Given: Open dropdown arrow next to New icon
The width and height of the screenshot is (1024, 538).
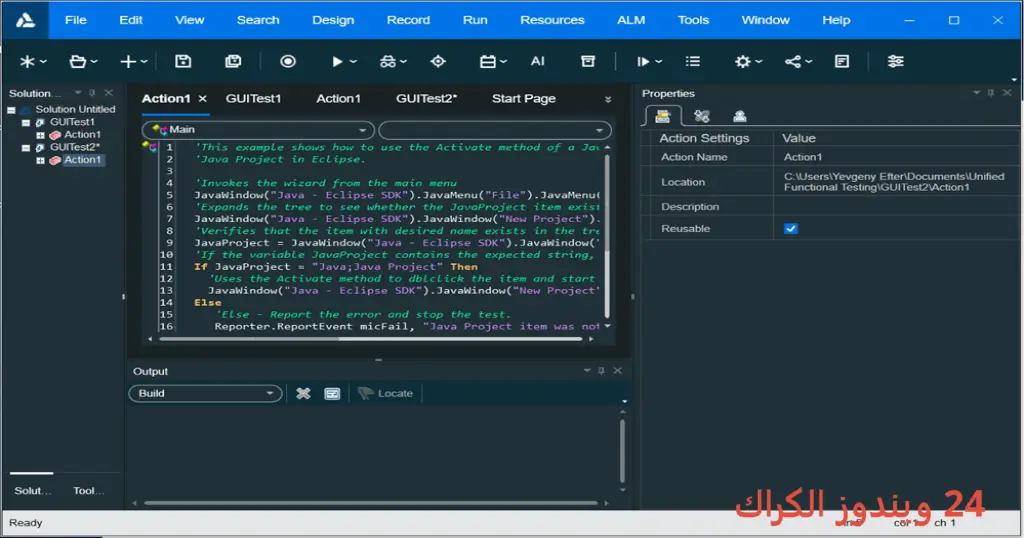Looking at the screenshot, I should [x=43, y=61].
